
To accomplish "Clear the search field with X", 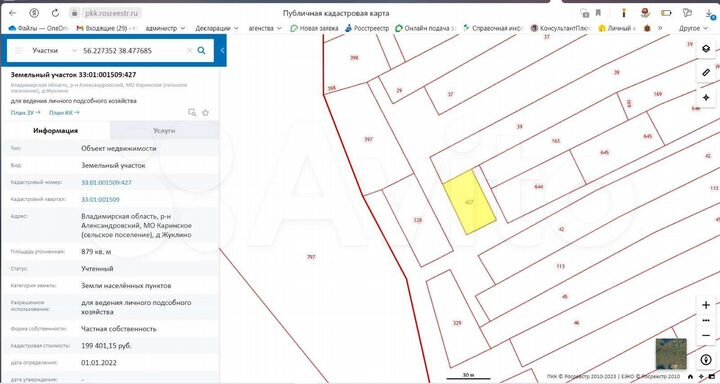I will [189, 51].
